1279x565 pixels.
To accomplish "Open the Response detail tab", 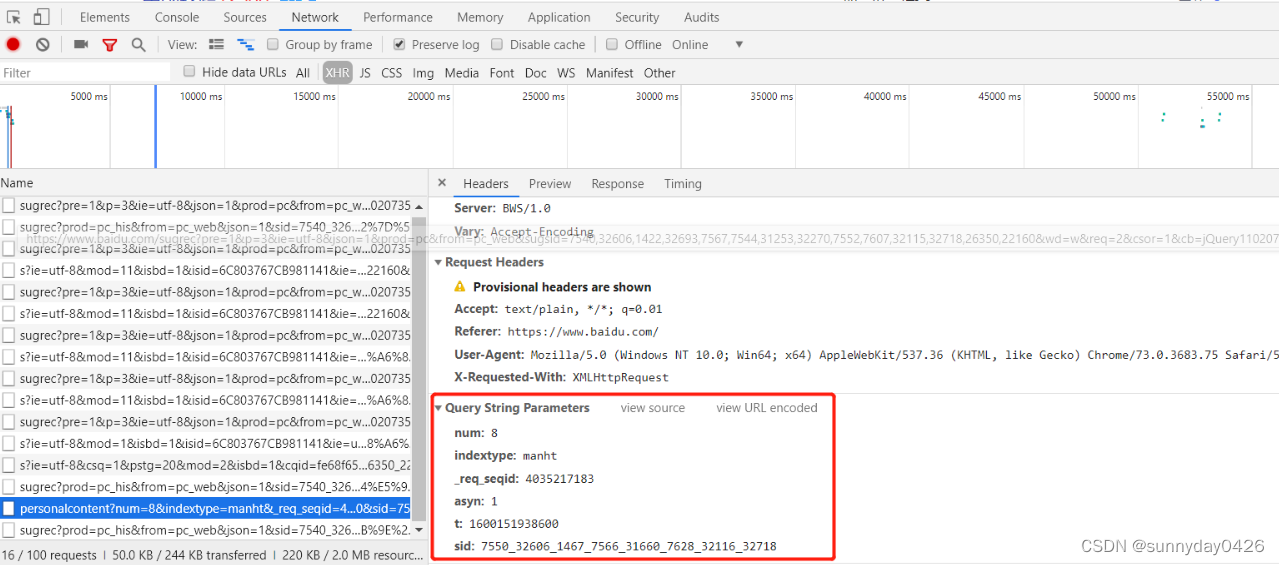I will (618, 184).
